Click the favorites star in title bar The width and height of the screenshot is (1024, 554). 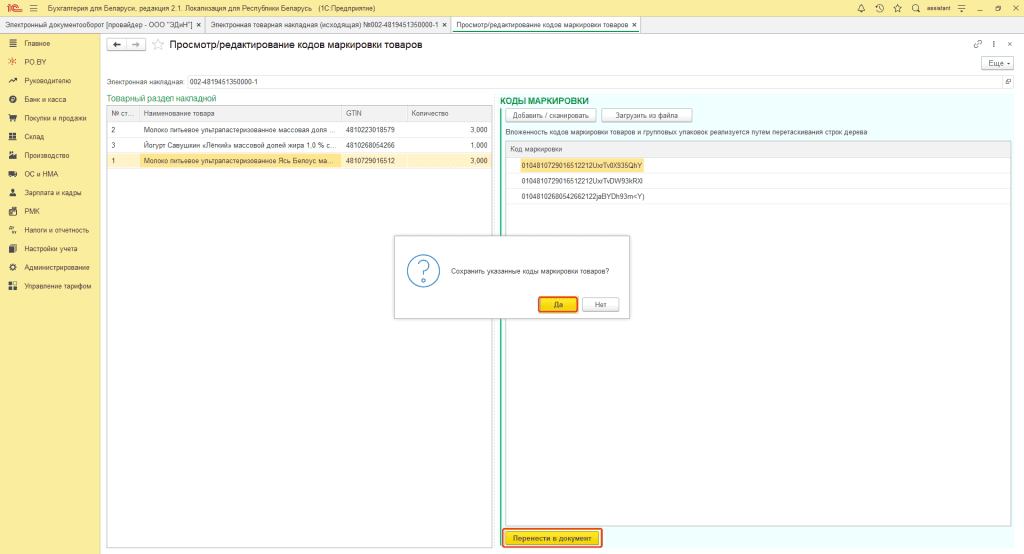[897, 8]
